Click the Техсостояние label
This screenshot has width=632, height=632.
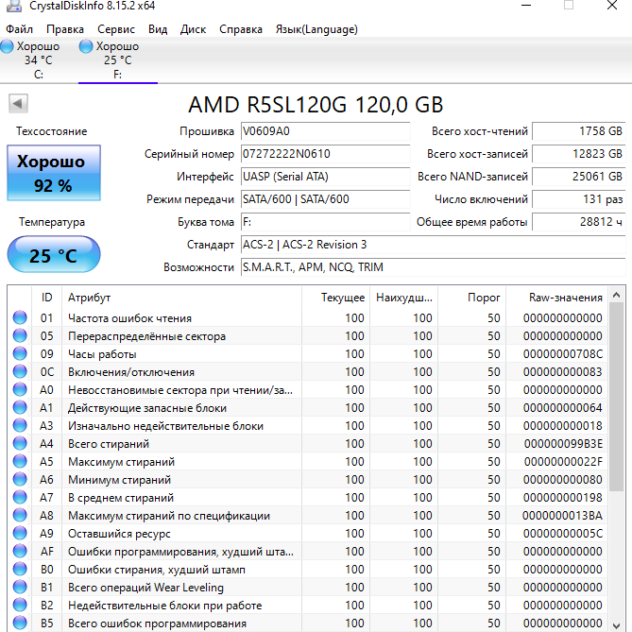pos(52,131)
